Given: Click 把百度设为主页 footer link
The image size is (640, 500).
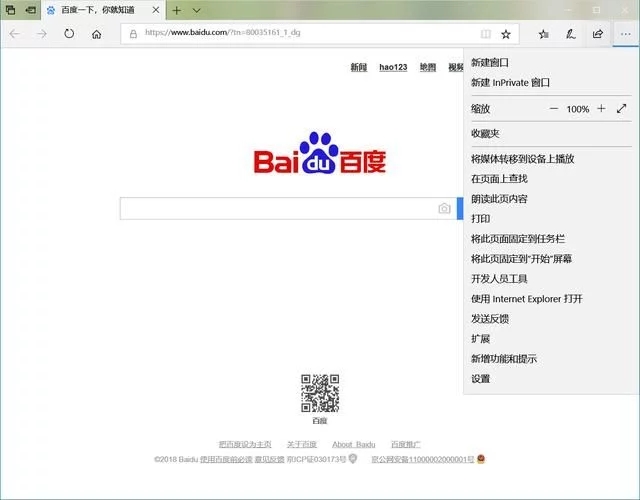Looking at the screenshot, I should tap(245, 444).
